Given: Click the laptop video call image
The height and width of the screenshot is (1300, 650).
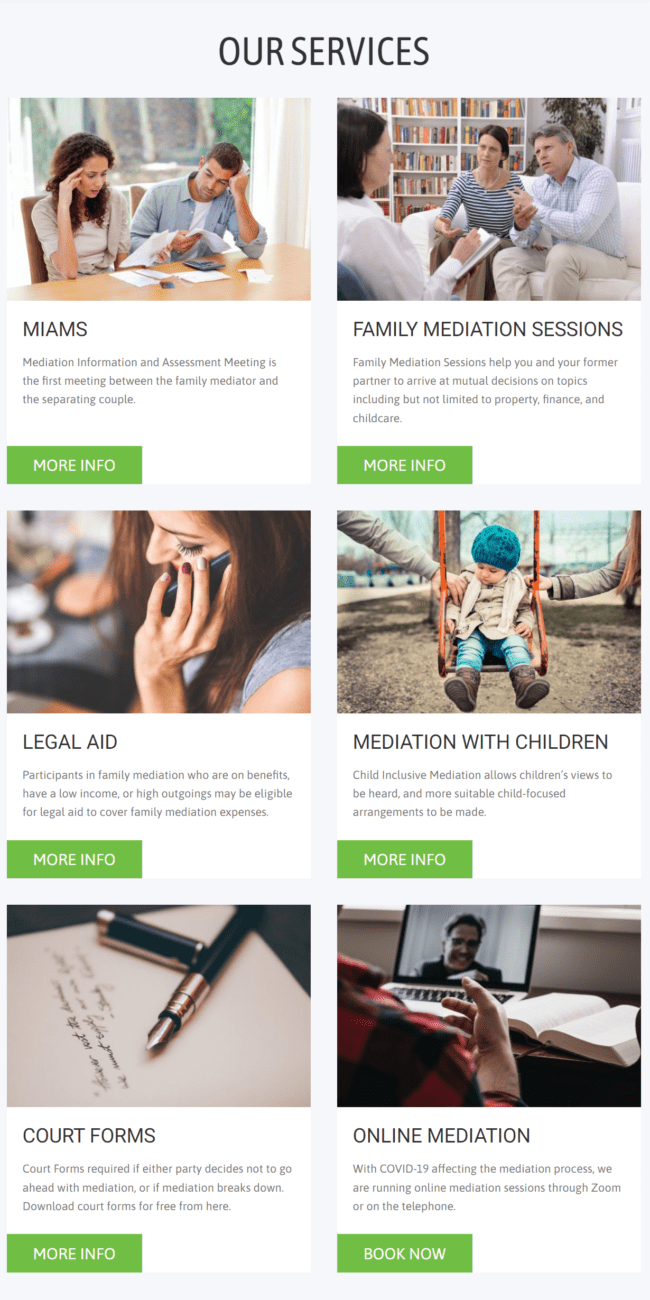Looking at the screenshot, I should 489,1006.
